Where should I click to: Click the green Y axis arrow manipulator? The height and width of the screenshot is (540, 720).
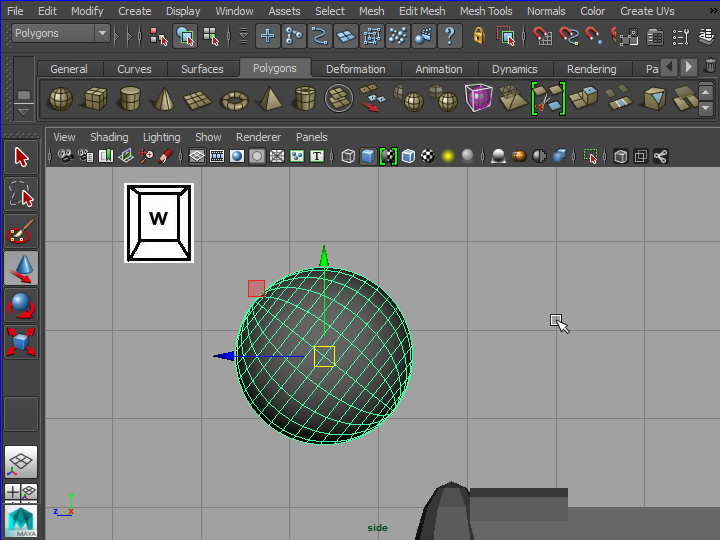pyautogui.click(x=324, y=257)
